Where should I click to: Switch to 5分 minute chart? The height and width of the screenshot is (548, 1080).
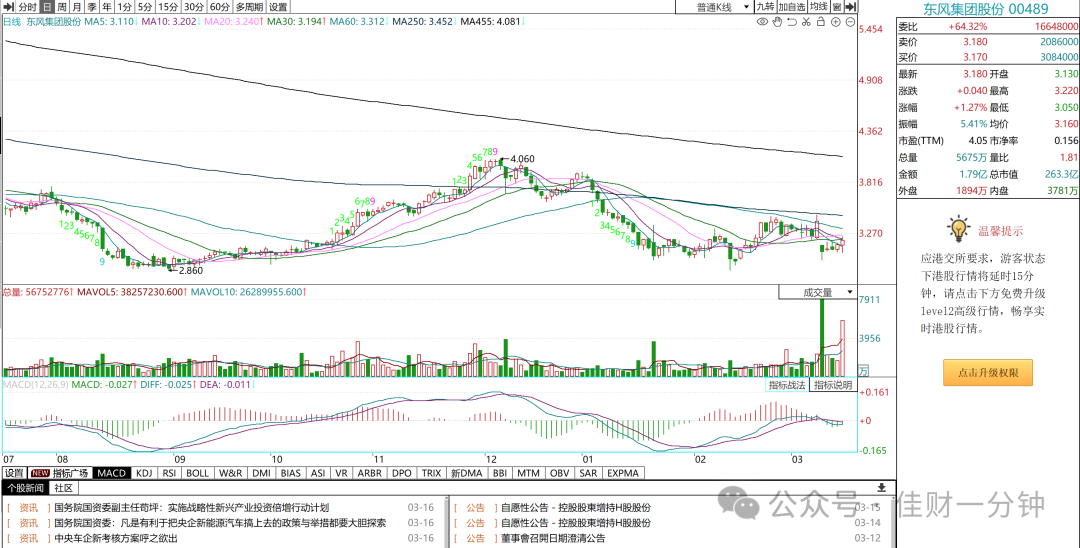pos(145,7)
